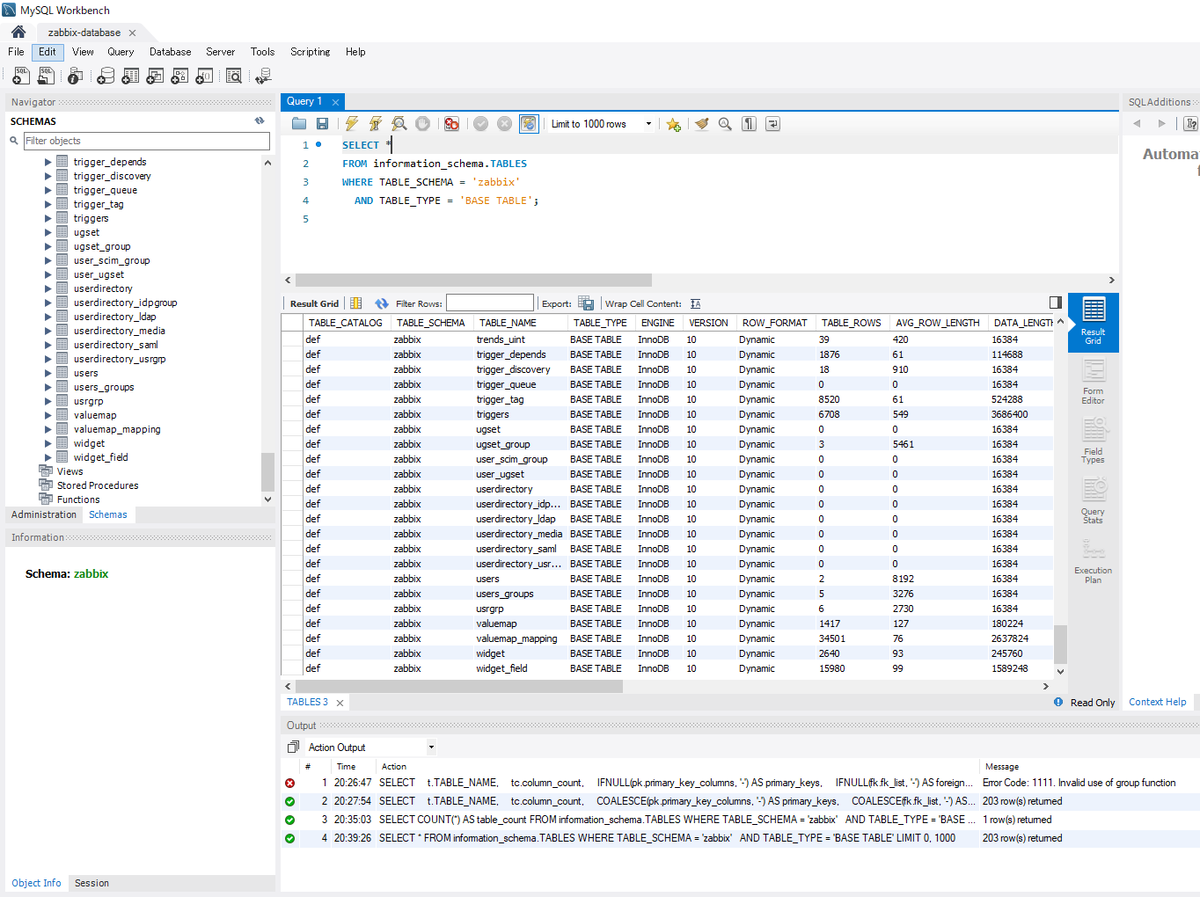Create a new view toolbar icon

tap(155, 75)
